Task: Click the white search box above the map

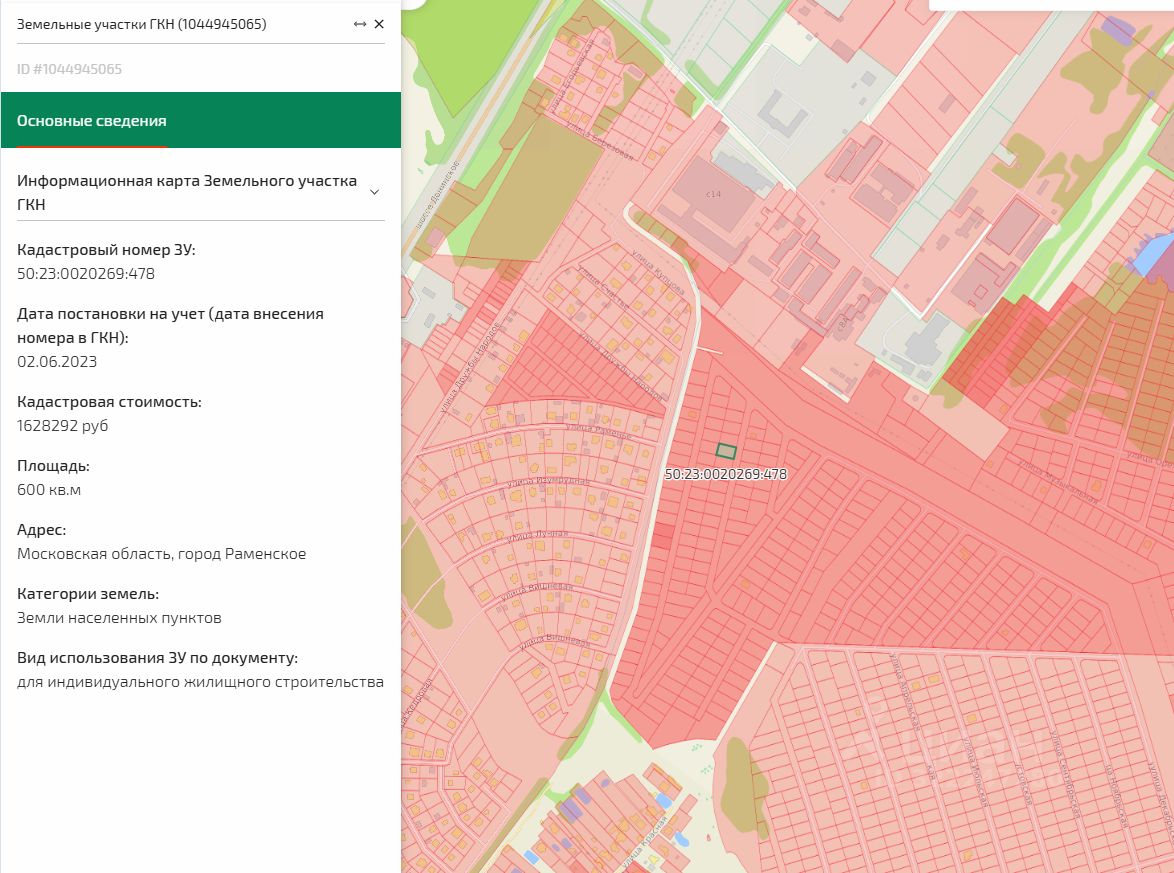Action: point(1050,5)
